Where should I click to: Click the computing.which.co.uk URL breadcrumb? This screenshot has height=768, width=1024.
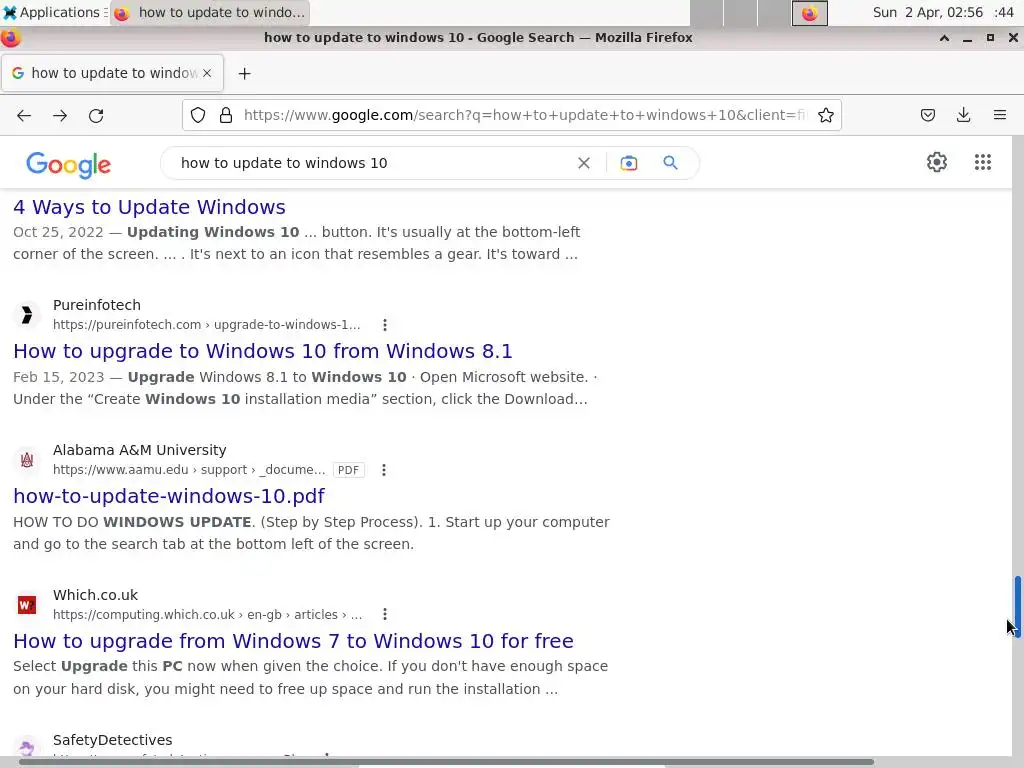pyautogui.click(x=208, y=615)
